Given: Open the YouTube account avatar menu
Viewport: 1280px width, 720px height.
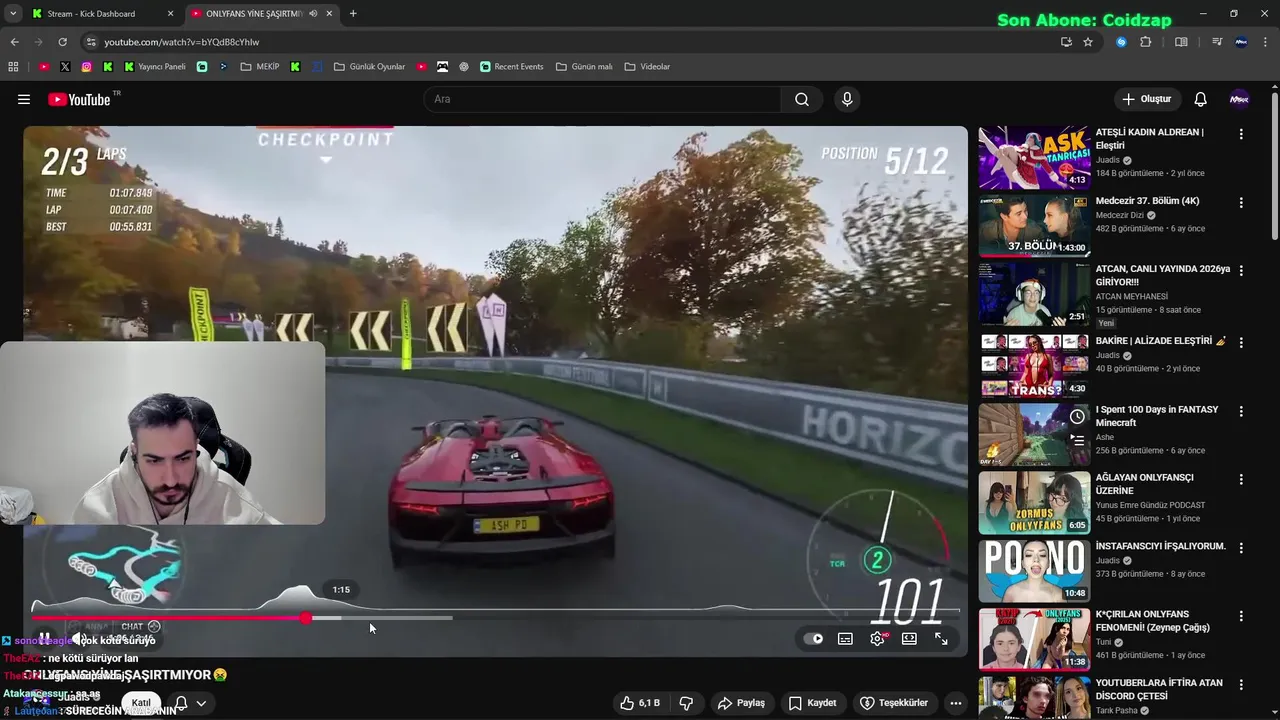Looking at the screenshot, I should 1239,99.
